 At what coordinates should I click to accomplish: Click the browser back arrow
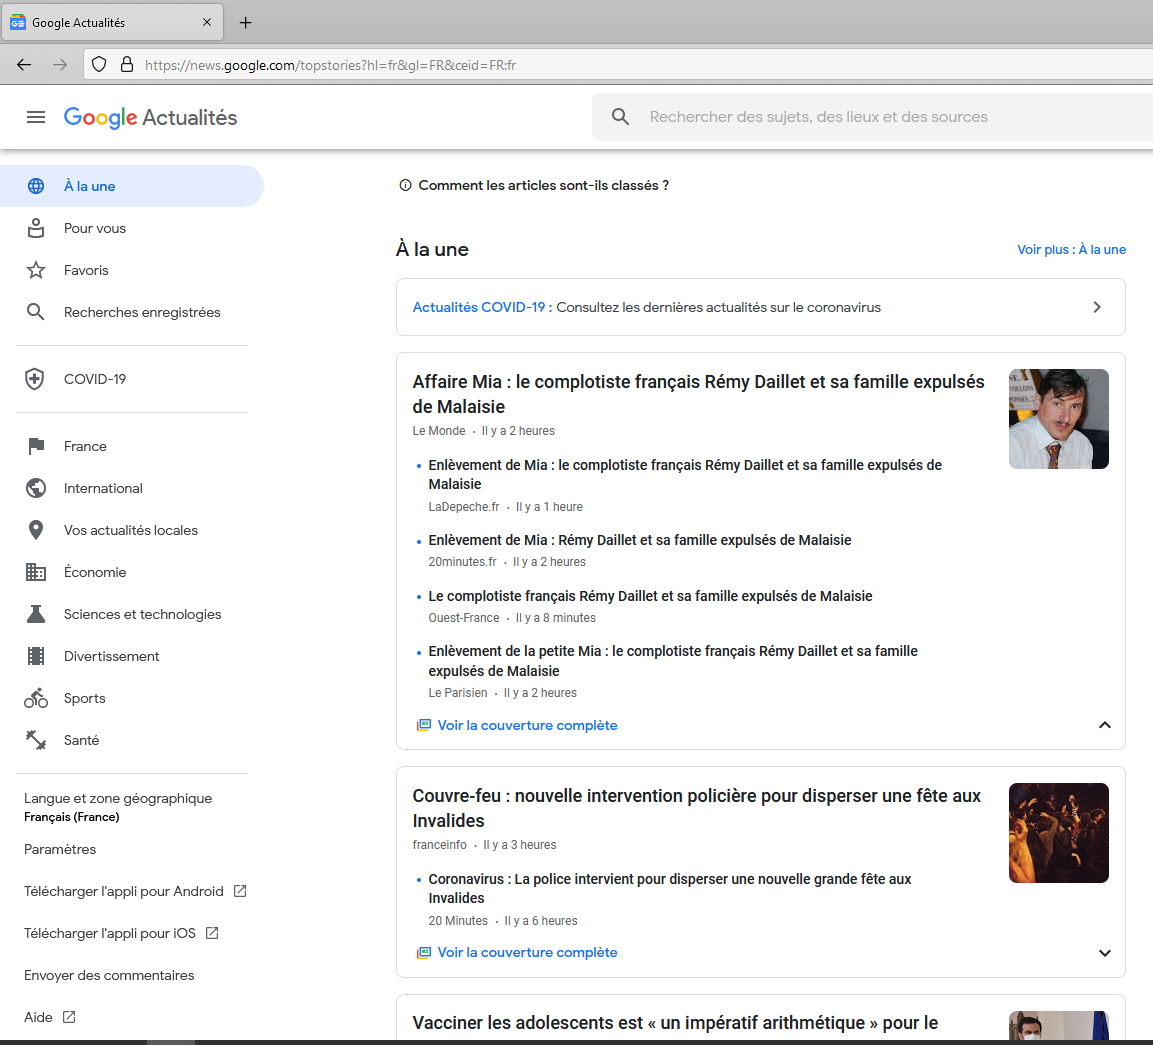click(24, 65)
